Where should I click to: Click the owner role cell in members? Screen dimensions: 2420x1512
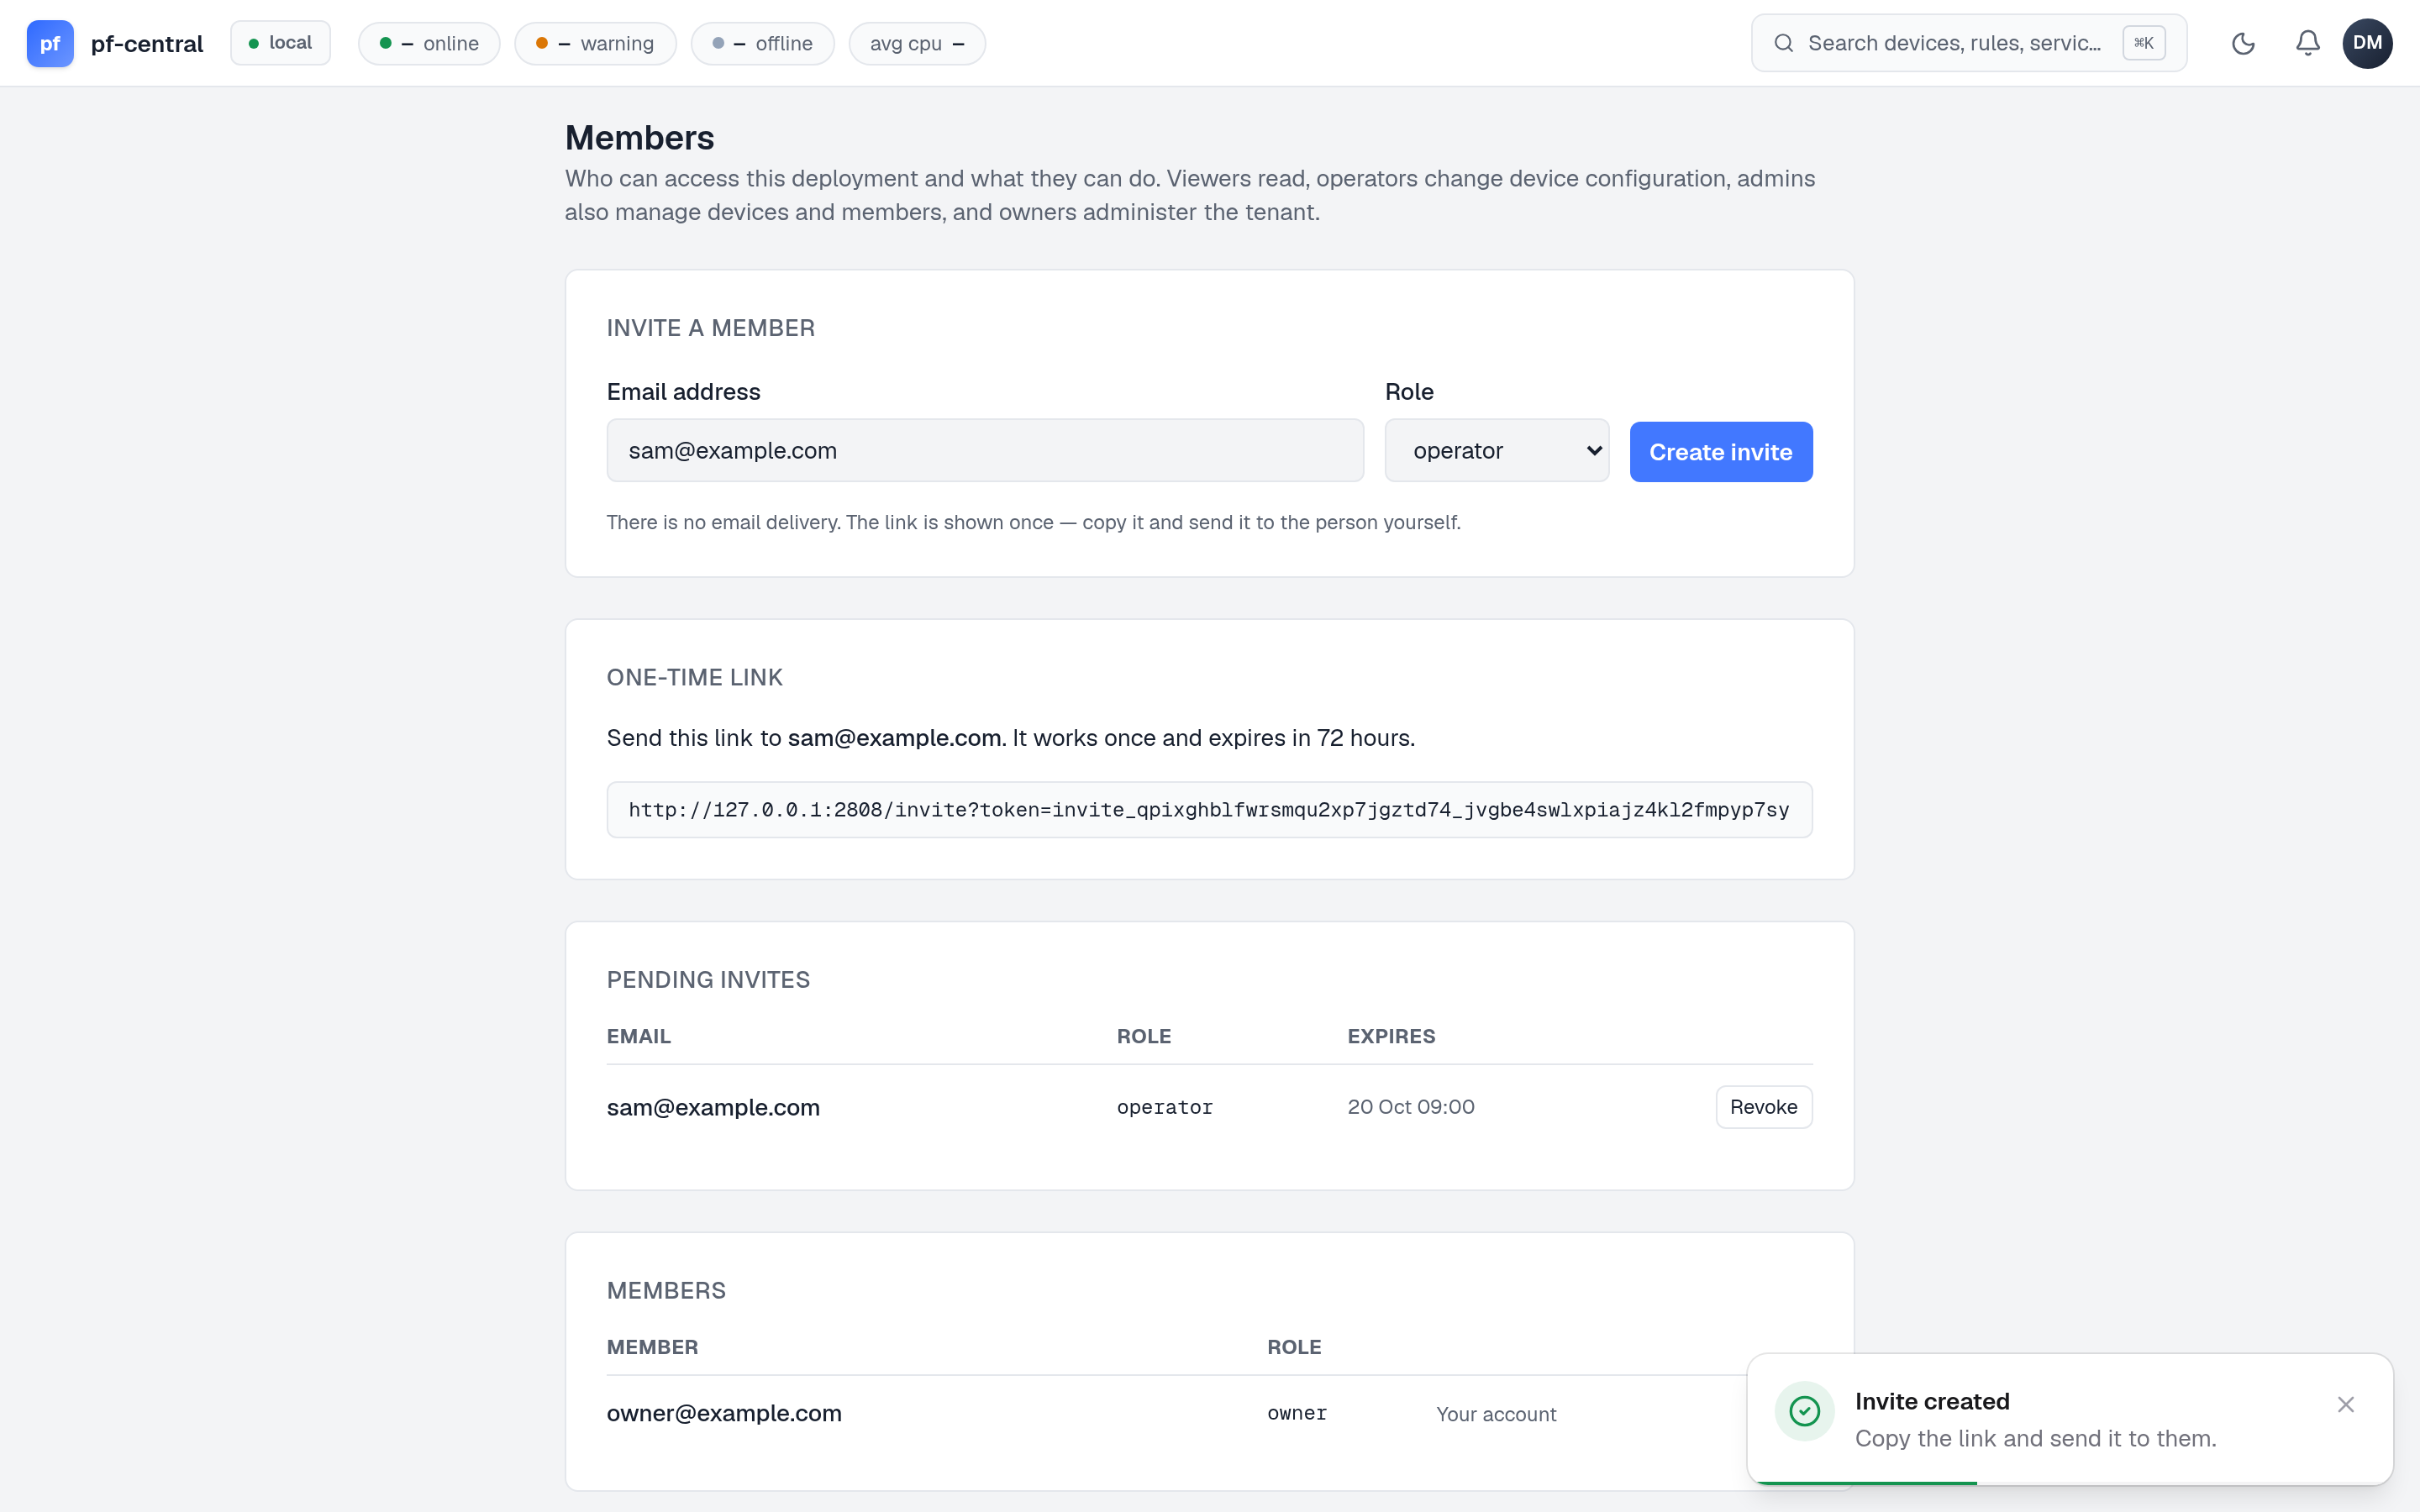1296,1413
